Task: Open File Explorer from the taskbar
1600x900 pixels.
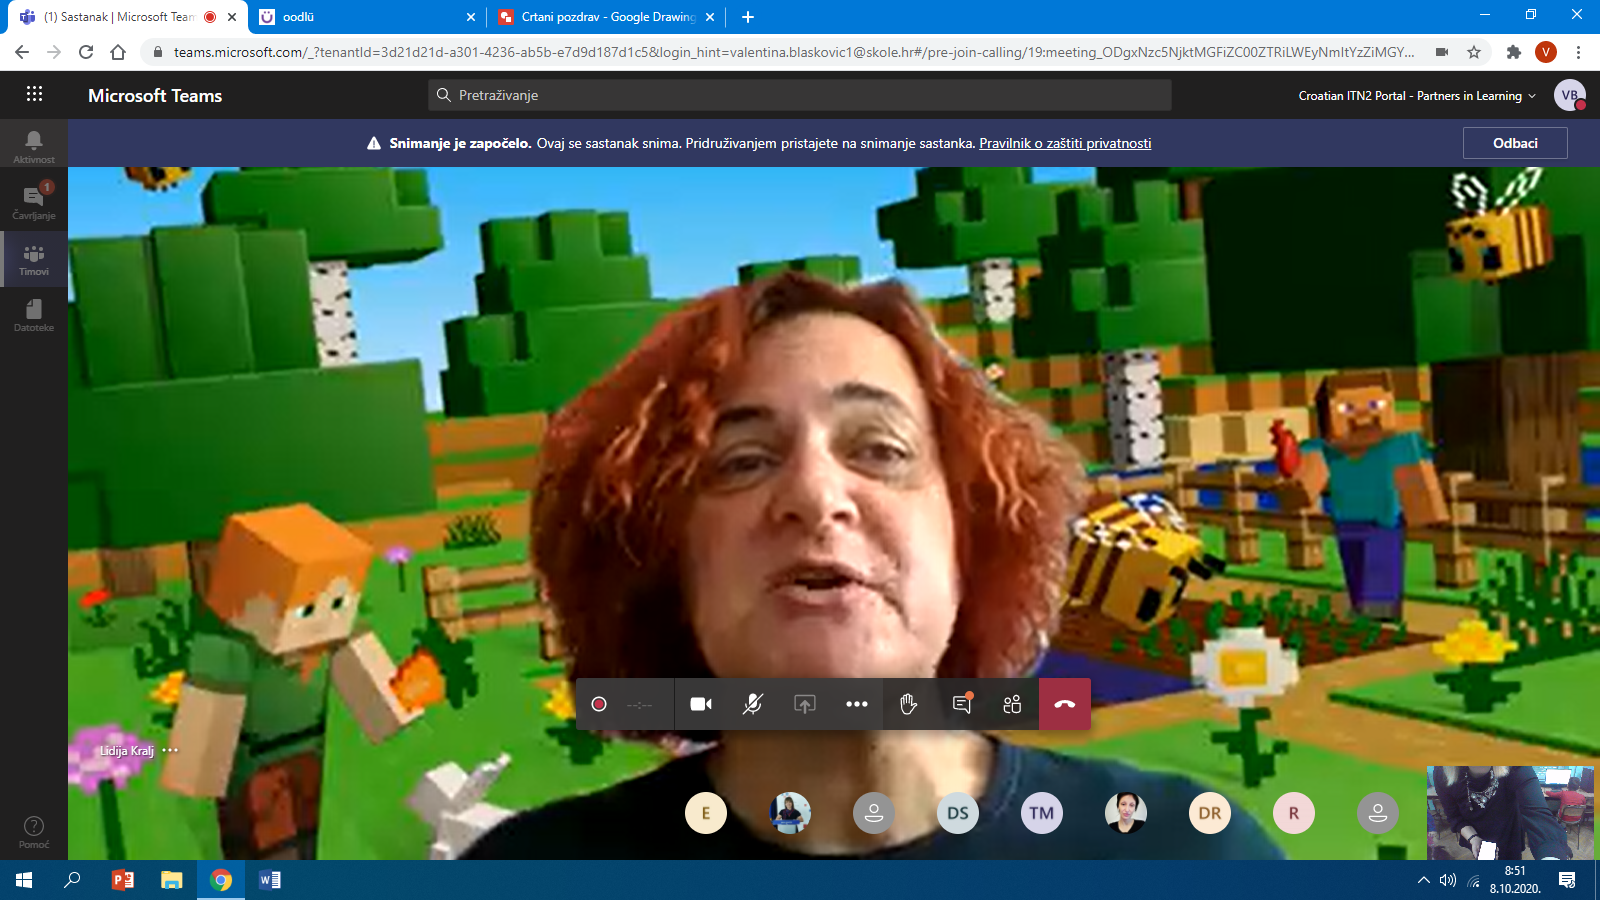Action: click(172, 880)
